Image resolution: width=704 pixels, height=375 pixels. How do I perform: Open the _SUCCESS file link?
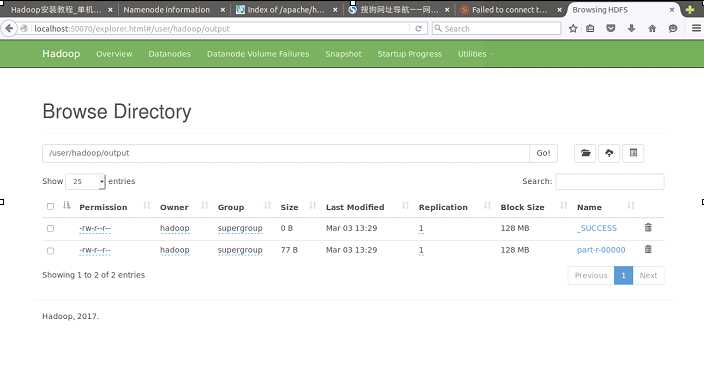pyautogui.click(x=597, y=228)
